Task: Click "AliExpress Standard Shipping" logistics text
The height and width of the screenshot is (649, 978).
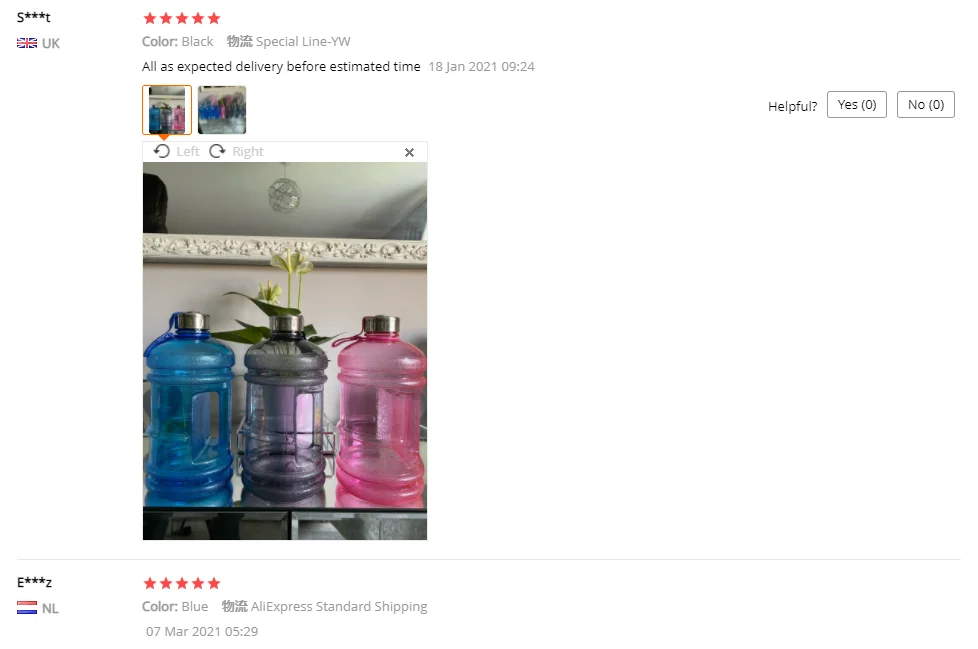Action: 339,607
